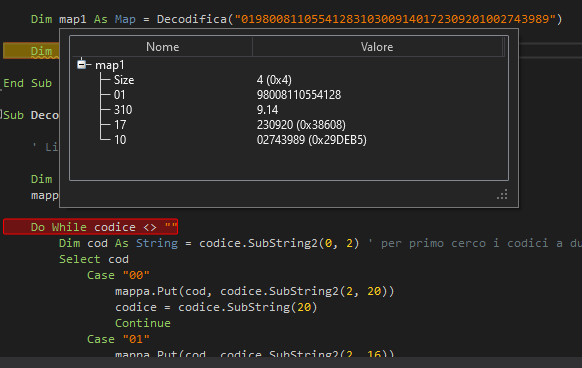
Task: Click the tooltip resize grip
Action: pyautogui.click(x=502, y=195)
